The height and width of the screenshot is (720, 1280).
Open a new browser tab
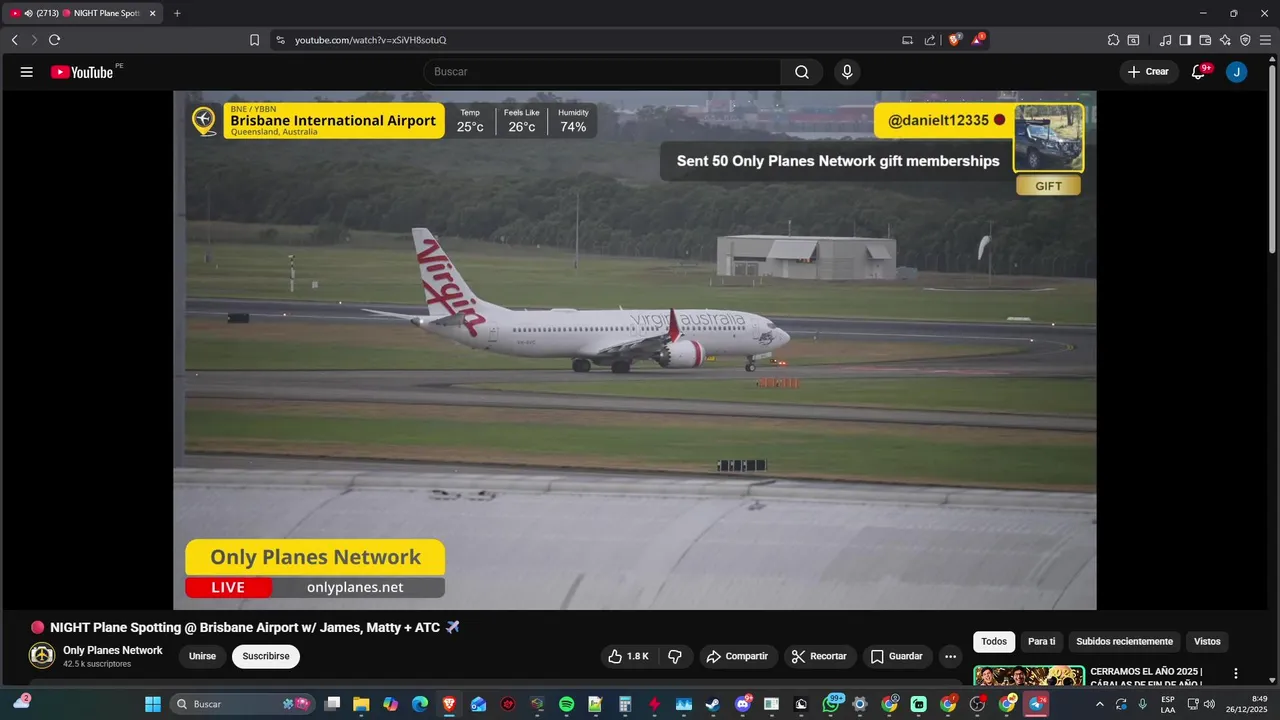pyautogui.click(x=177, y=13)
